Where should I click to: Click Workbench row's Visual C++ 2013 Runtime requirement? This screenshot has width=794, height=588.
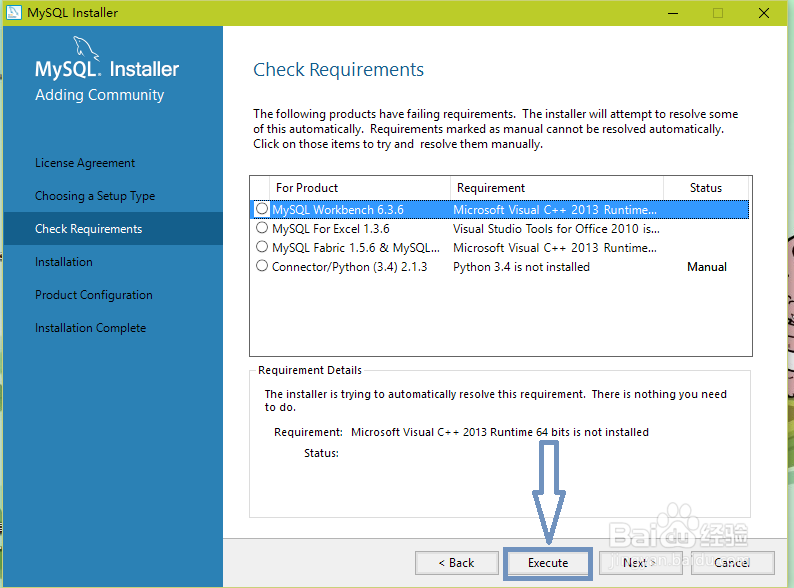[554, 210]
